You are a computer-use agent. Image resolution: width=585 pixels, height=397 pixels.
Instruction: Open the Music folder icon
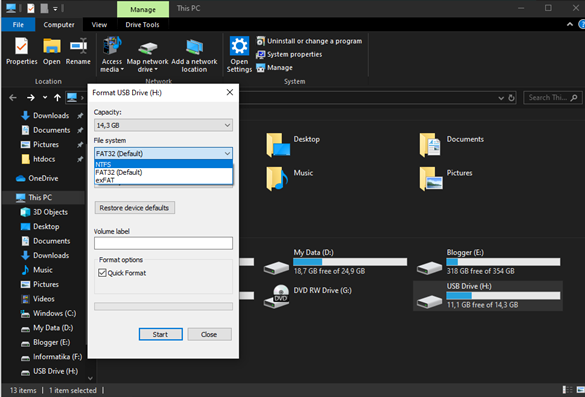coord(277,178)
